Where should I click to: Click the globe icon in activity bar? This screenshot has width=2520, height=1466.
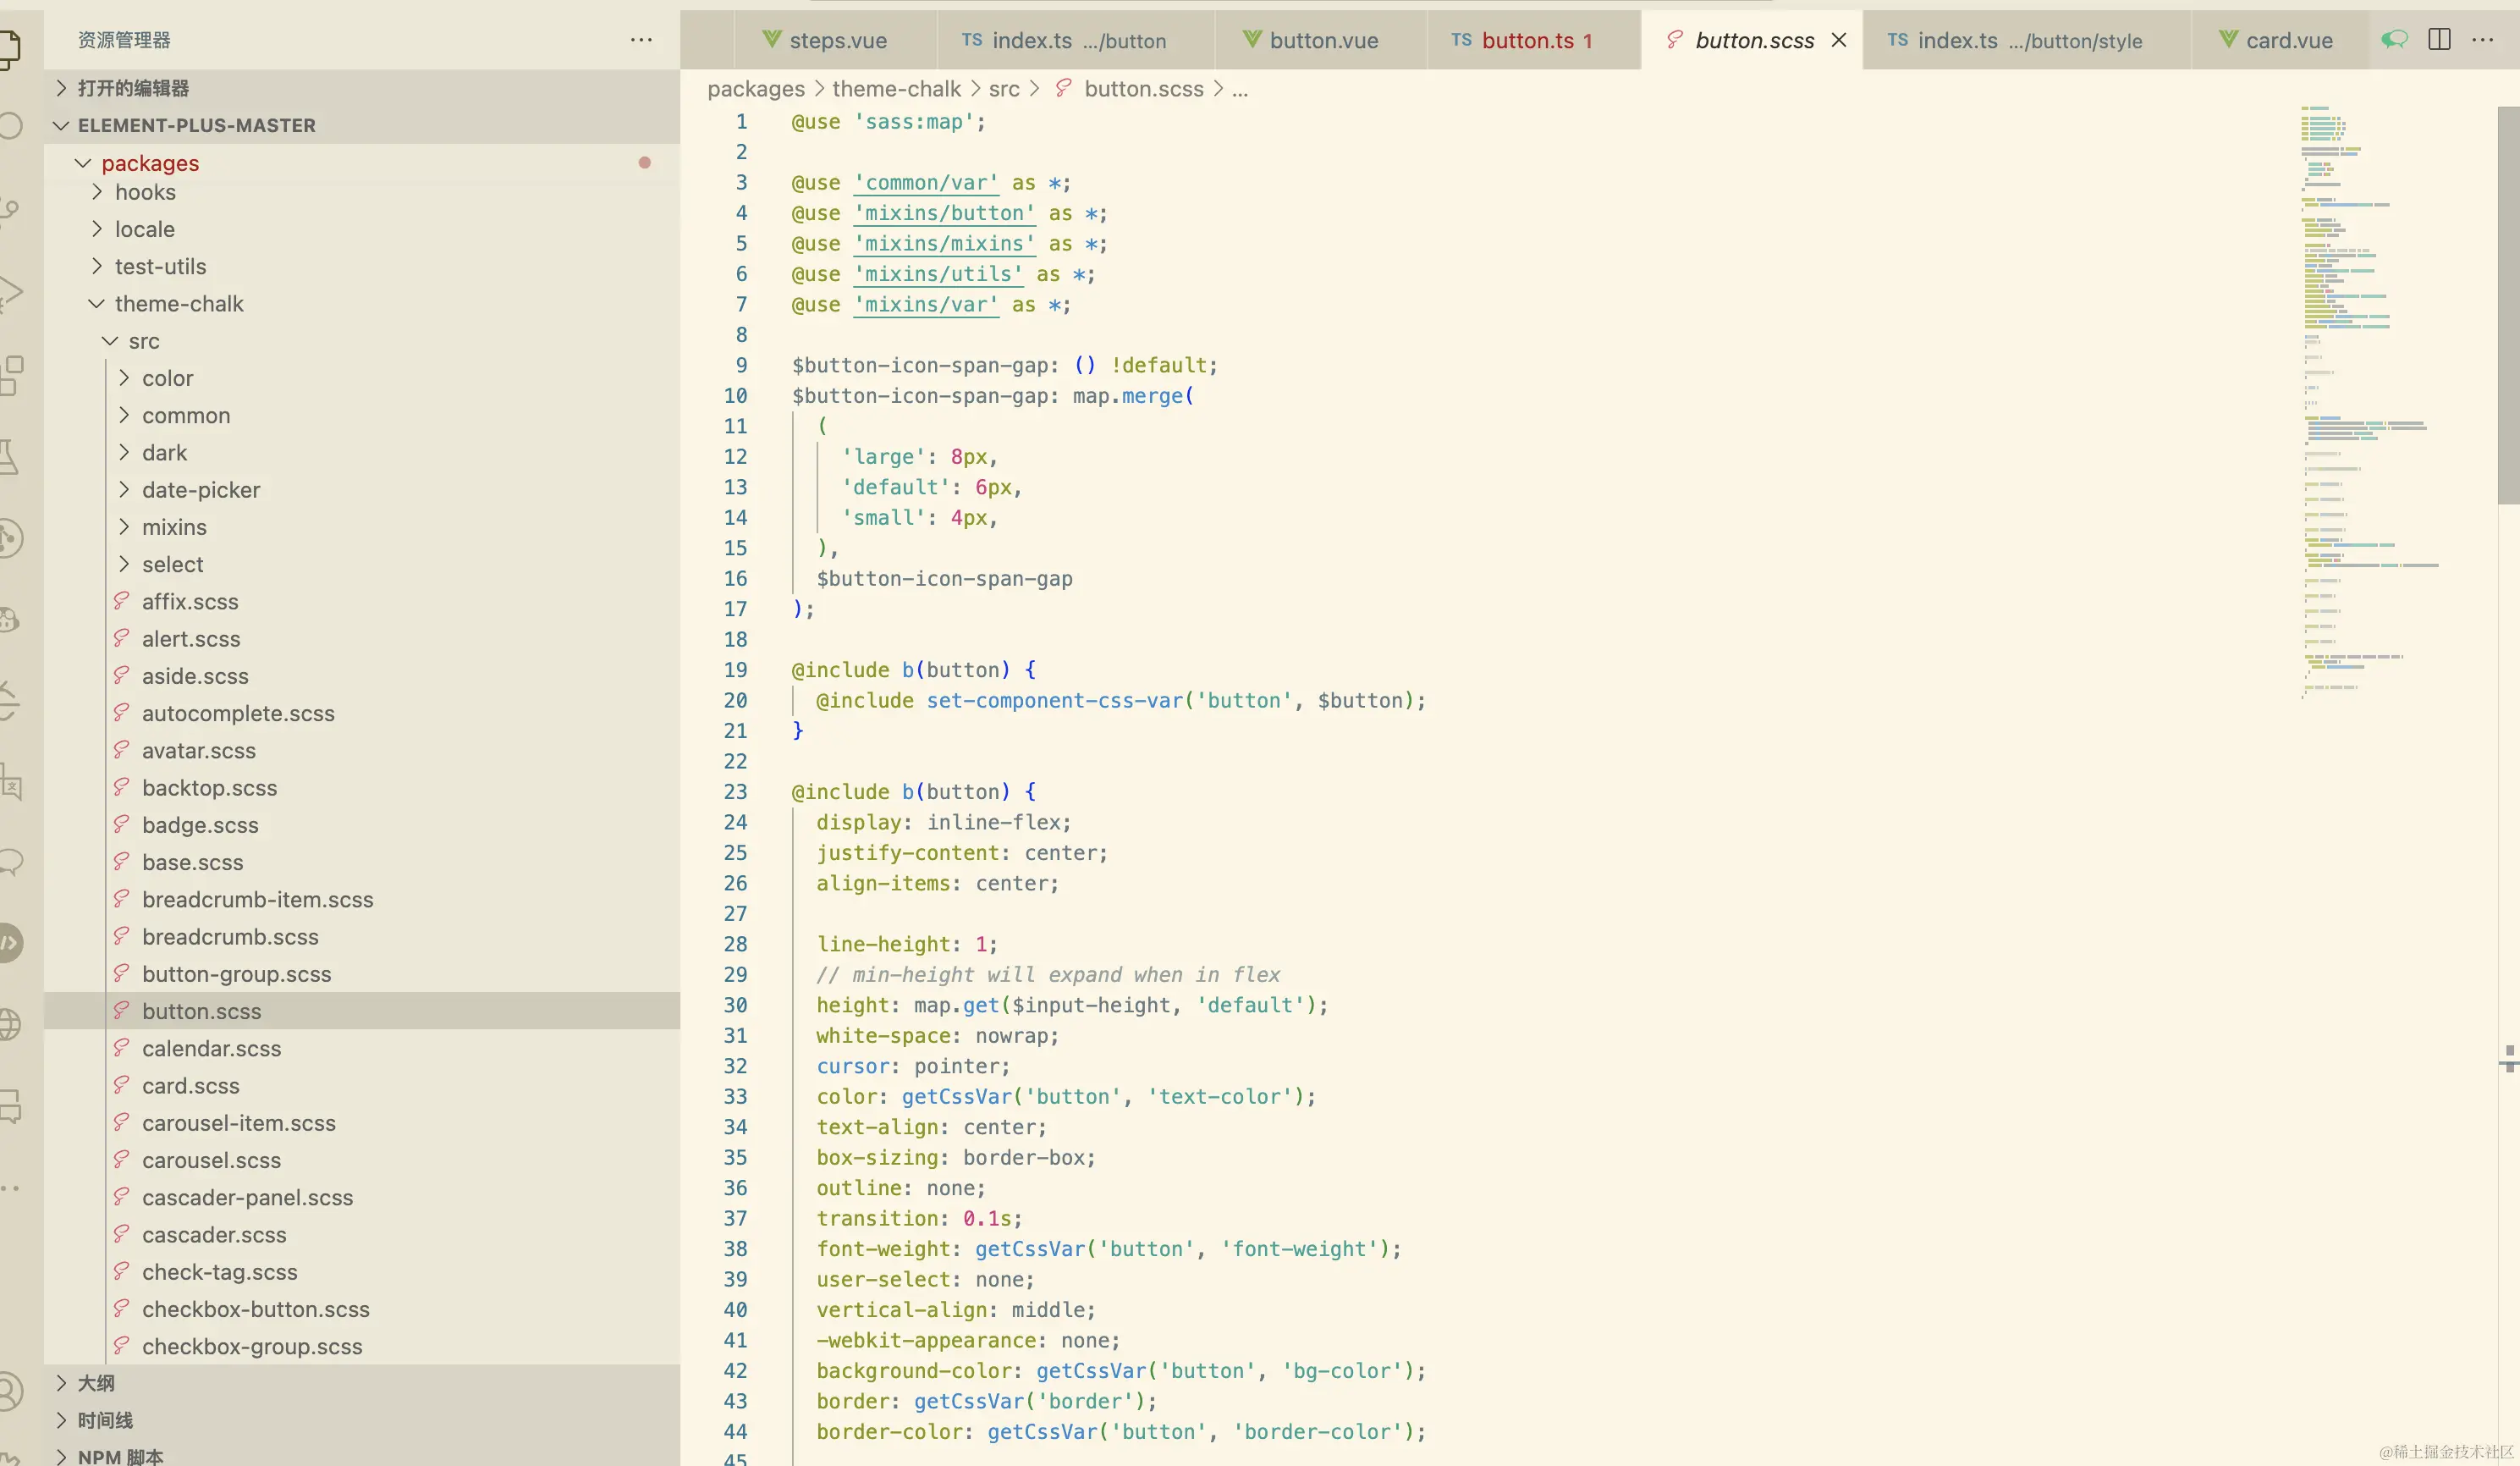[x=8, y=1024]
